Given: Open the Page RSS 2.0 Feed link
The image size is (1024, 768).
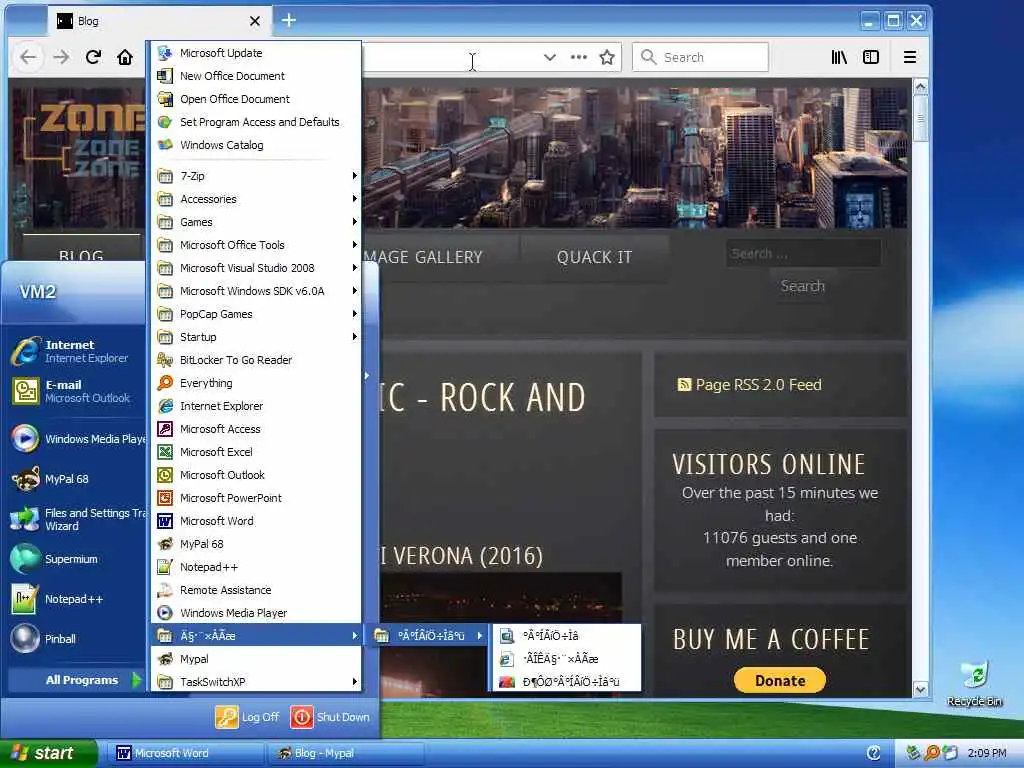Looking at the screenshot, I should click(x=750, y=385).
